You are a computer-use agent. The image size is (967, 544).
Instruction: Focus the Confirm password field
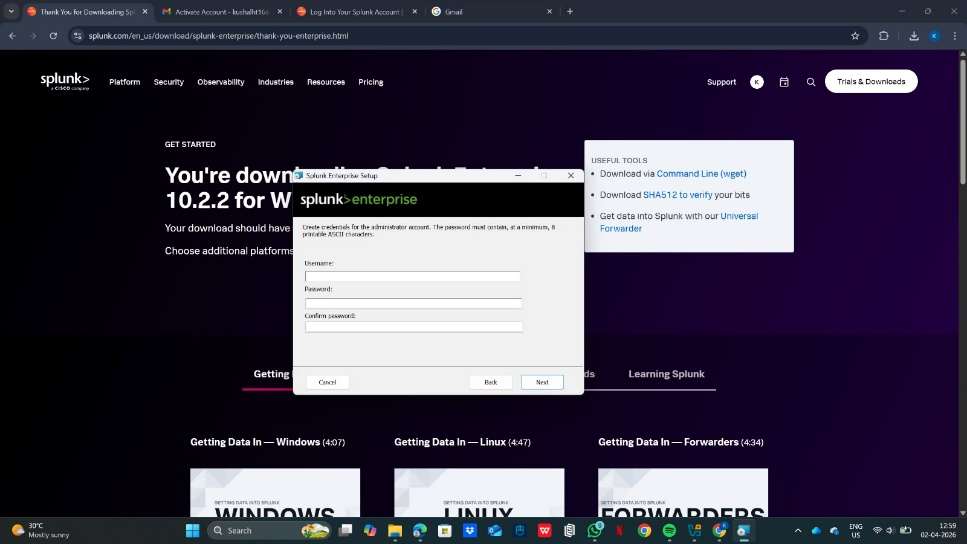coord(413,327)
